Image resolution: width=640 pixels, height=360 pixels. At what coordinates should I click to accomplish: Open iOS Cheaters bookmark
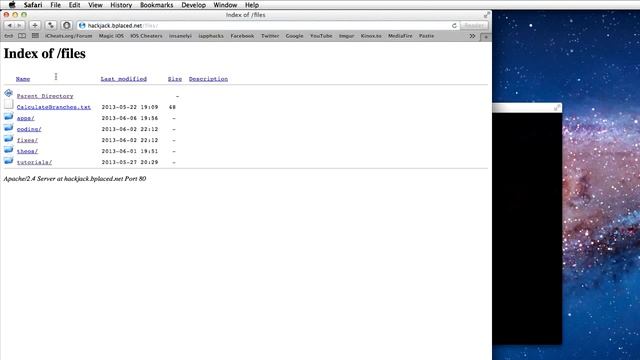point(146,36)
